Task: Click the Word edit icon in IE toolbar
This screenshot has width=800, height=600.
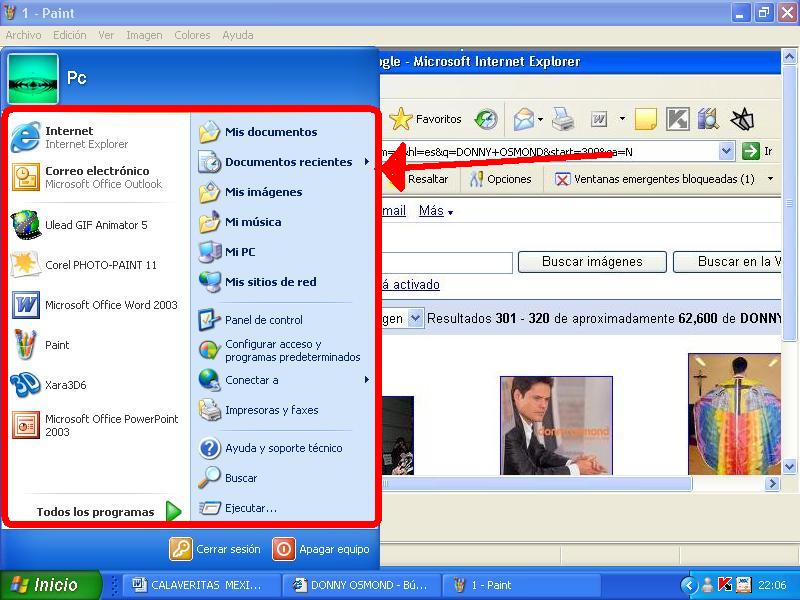Action: (598, 119)
